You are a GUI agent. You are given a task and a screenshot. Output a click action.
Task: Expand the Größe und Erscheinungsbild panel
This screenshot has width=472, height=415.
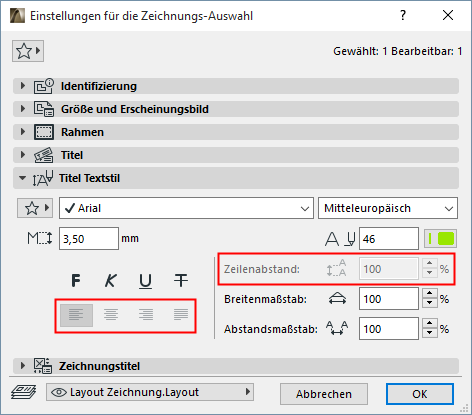click(23, 109)
